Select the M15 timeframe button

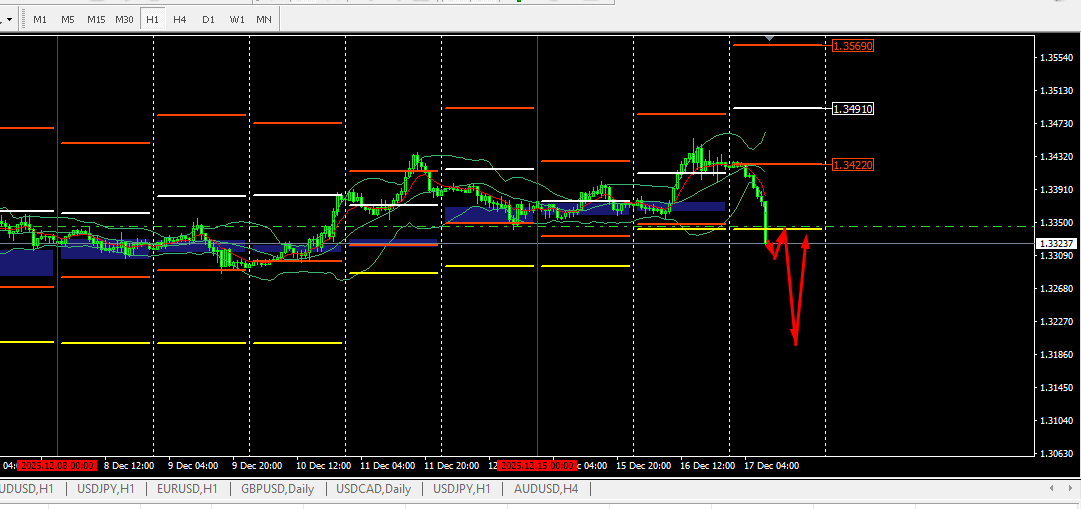tap(96, 19)
